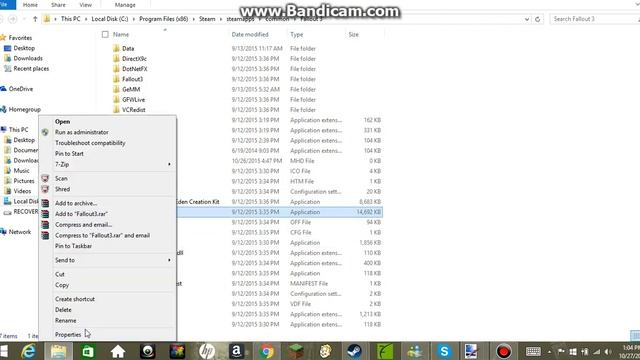Choose Add to archive...
The width and height of the screenshot is (640, 360).
76,203
